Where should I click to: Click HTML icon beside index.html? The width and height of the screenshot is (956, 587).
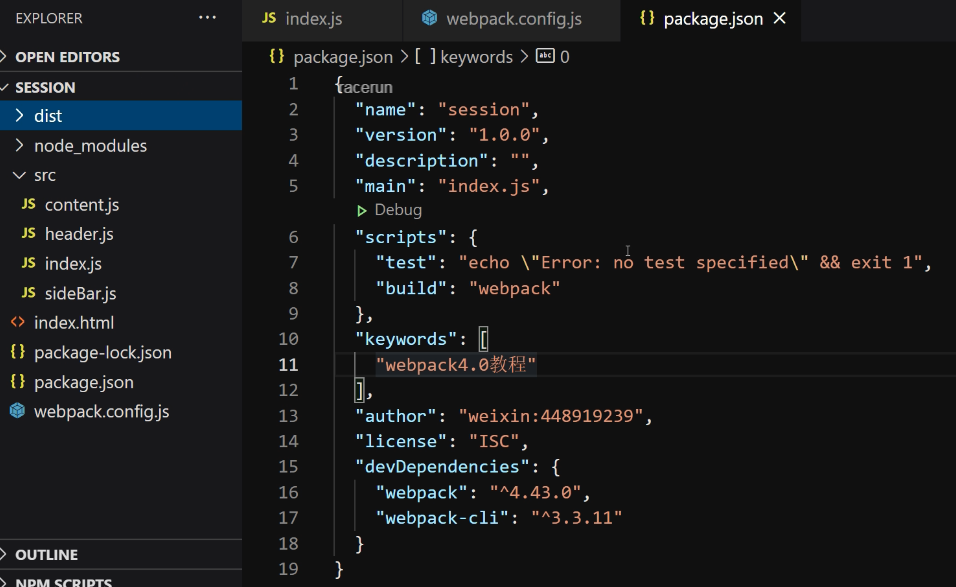[x=18, y=322]
